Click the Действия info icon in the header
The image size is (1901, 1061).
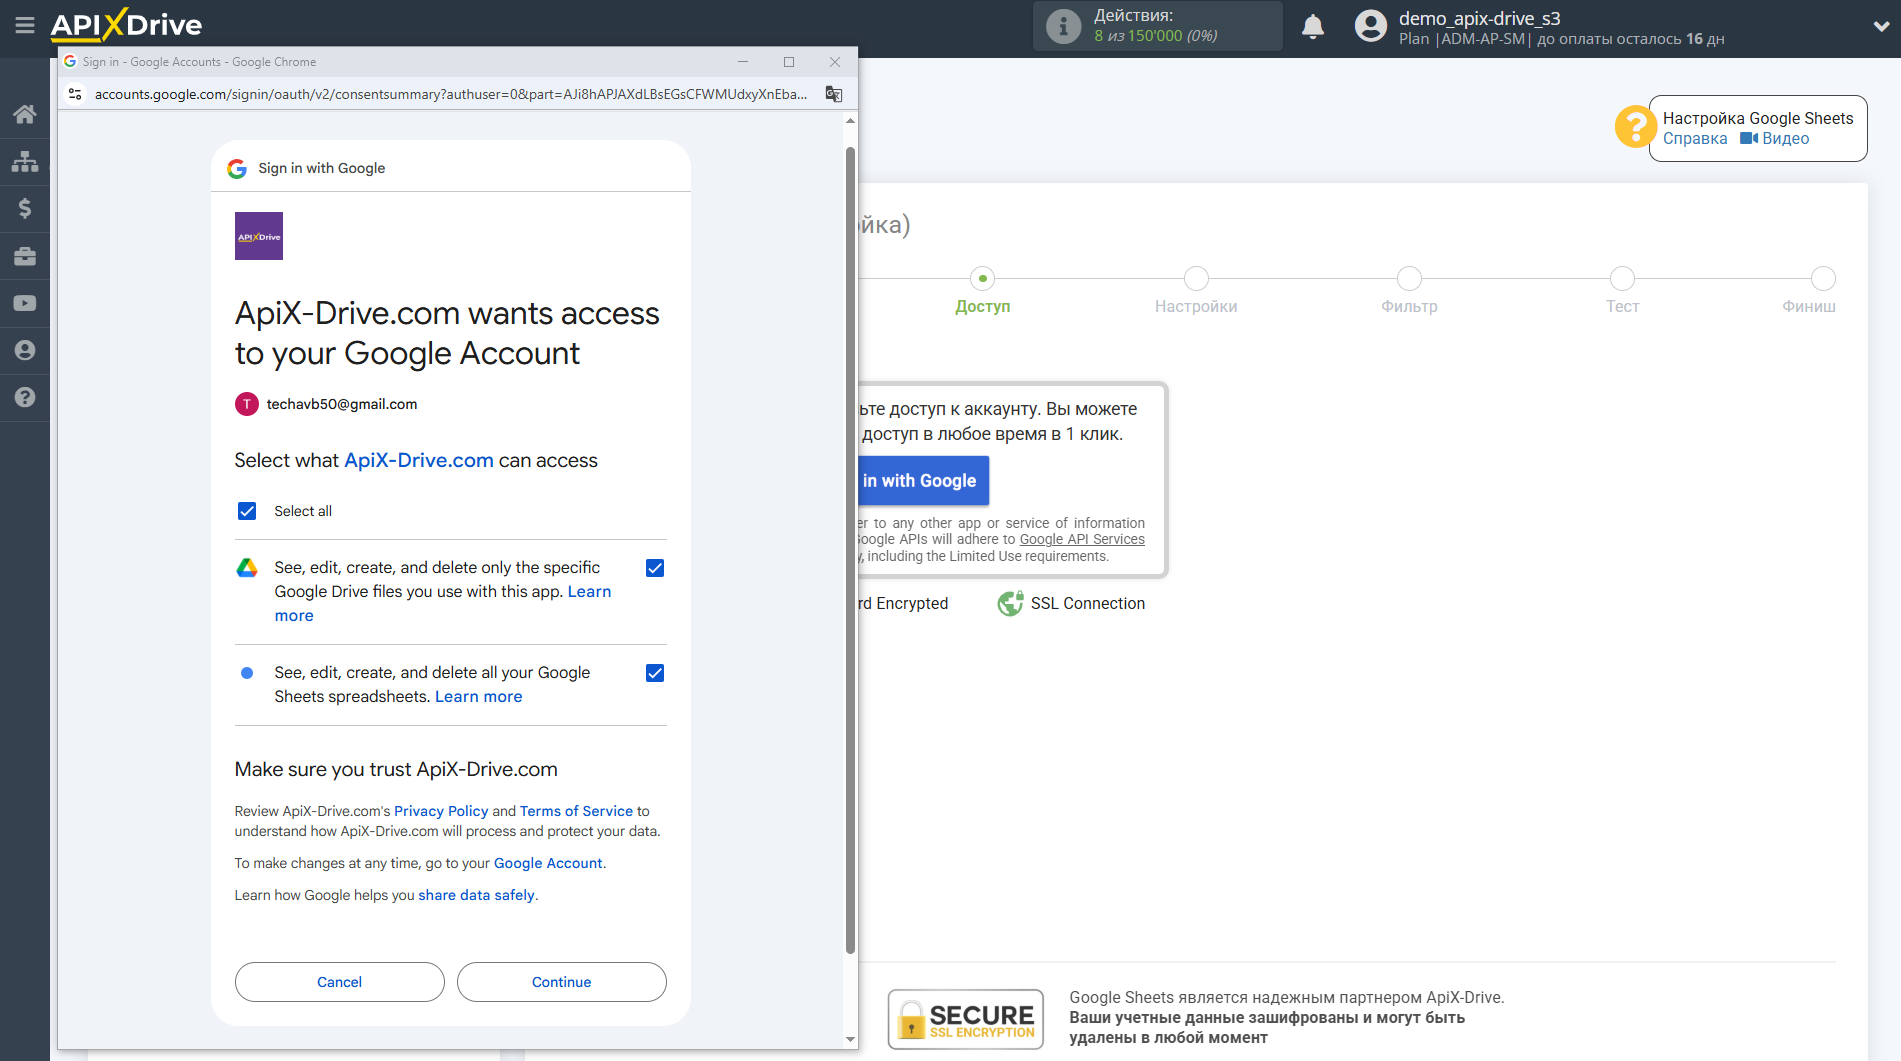[x=1063, y=27]
